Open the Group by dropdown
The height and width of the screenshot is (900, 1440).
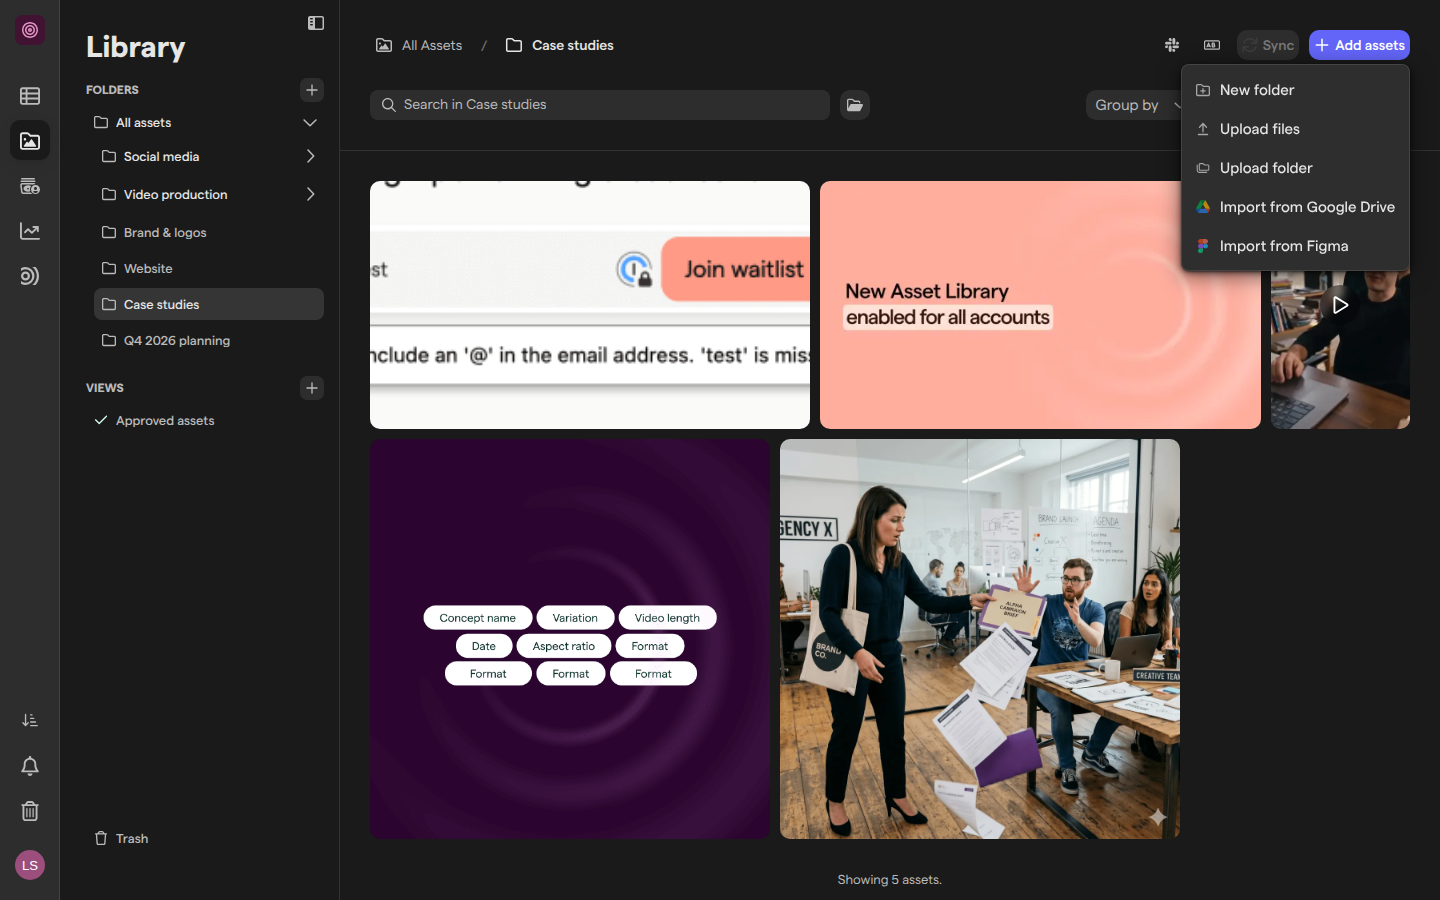click(1134, 105)
